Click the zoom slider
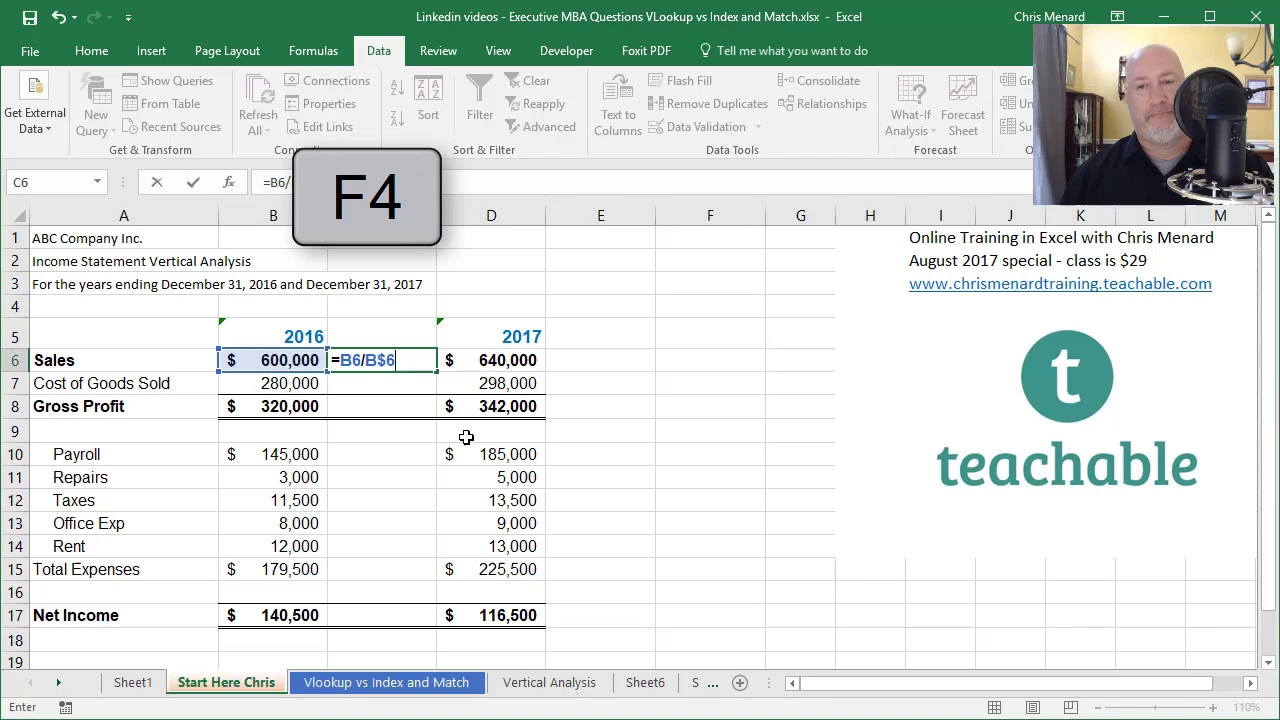The height and width of the screenshot is (720, 1280). (x=1155, y=708)
